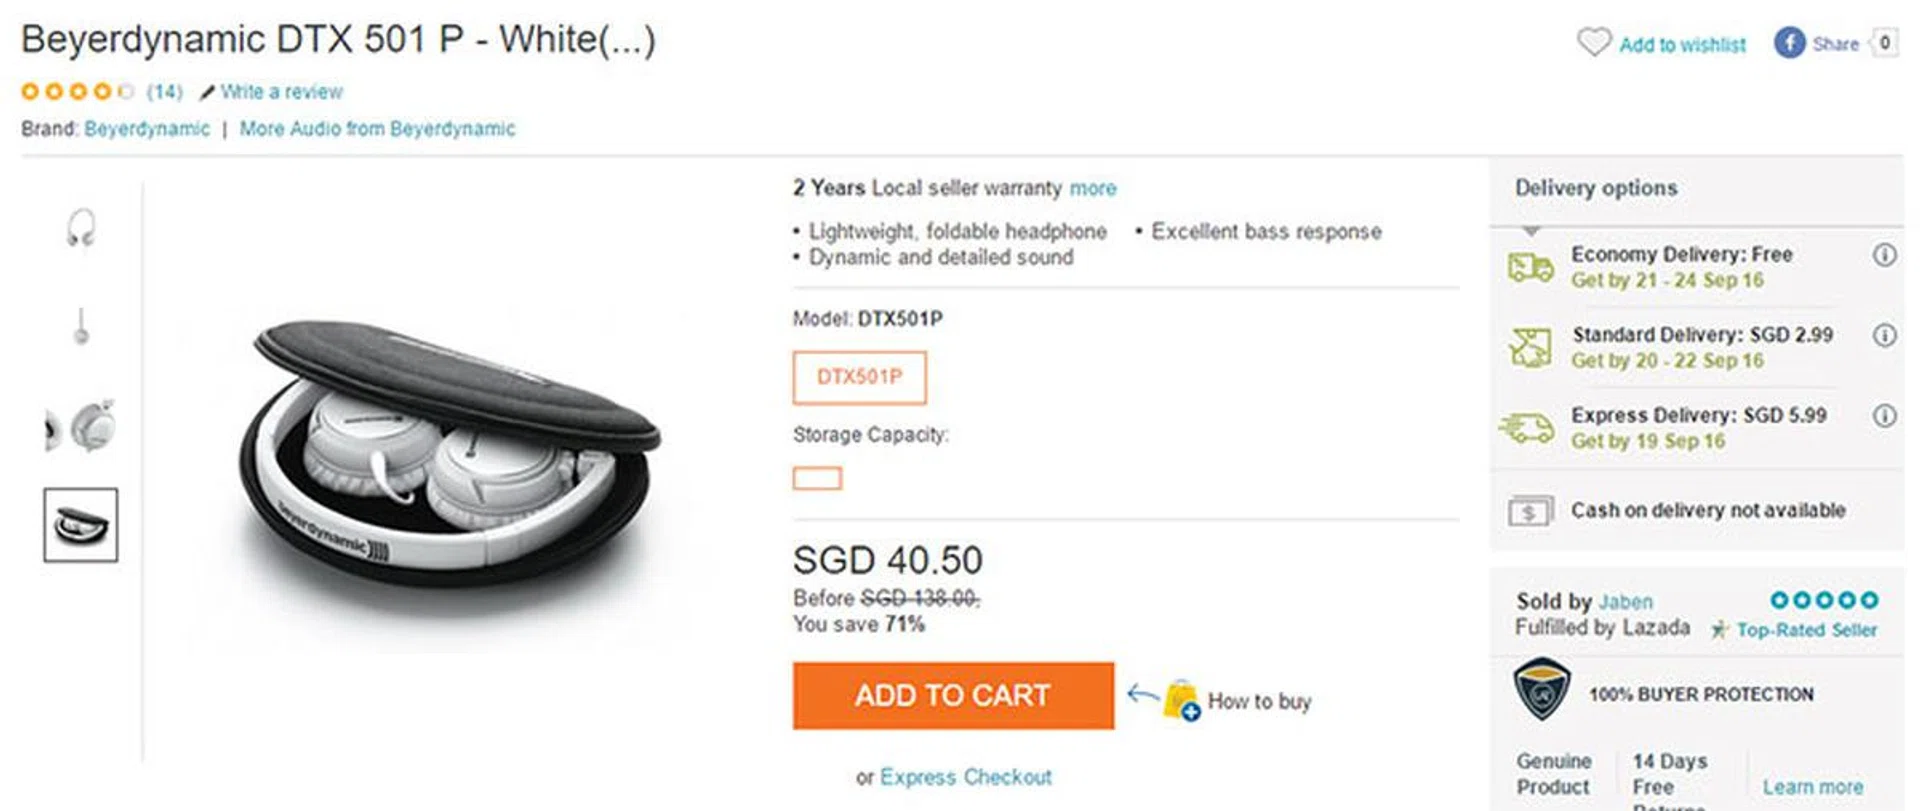Click the four-star product rating
This screenshot has width=1920, height=811.
(x=77, y=92)
